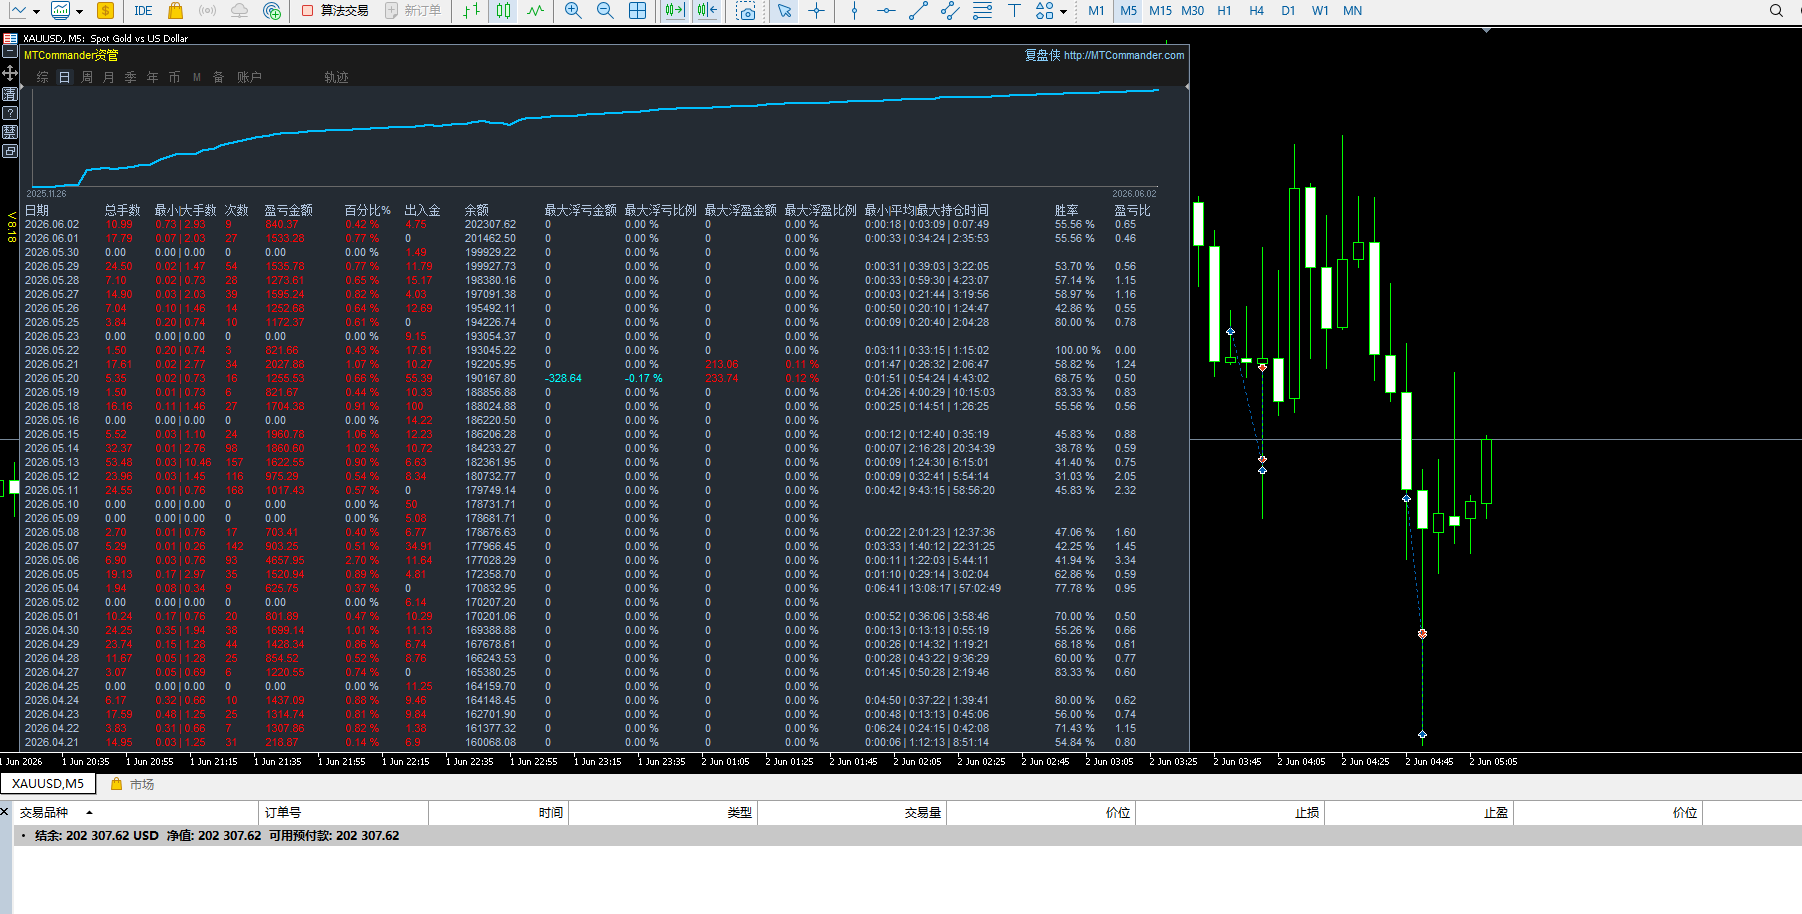1802x914 pixels.
Task: Switch timeframe to H4
Action: click(1256, 11)
